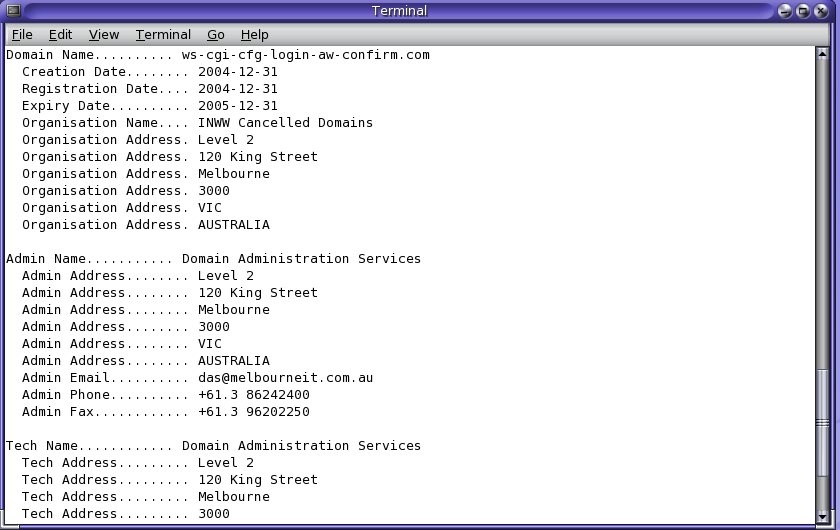Open the Go menu

coord(216,34)
